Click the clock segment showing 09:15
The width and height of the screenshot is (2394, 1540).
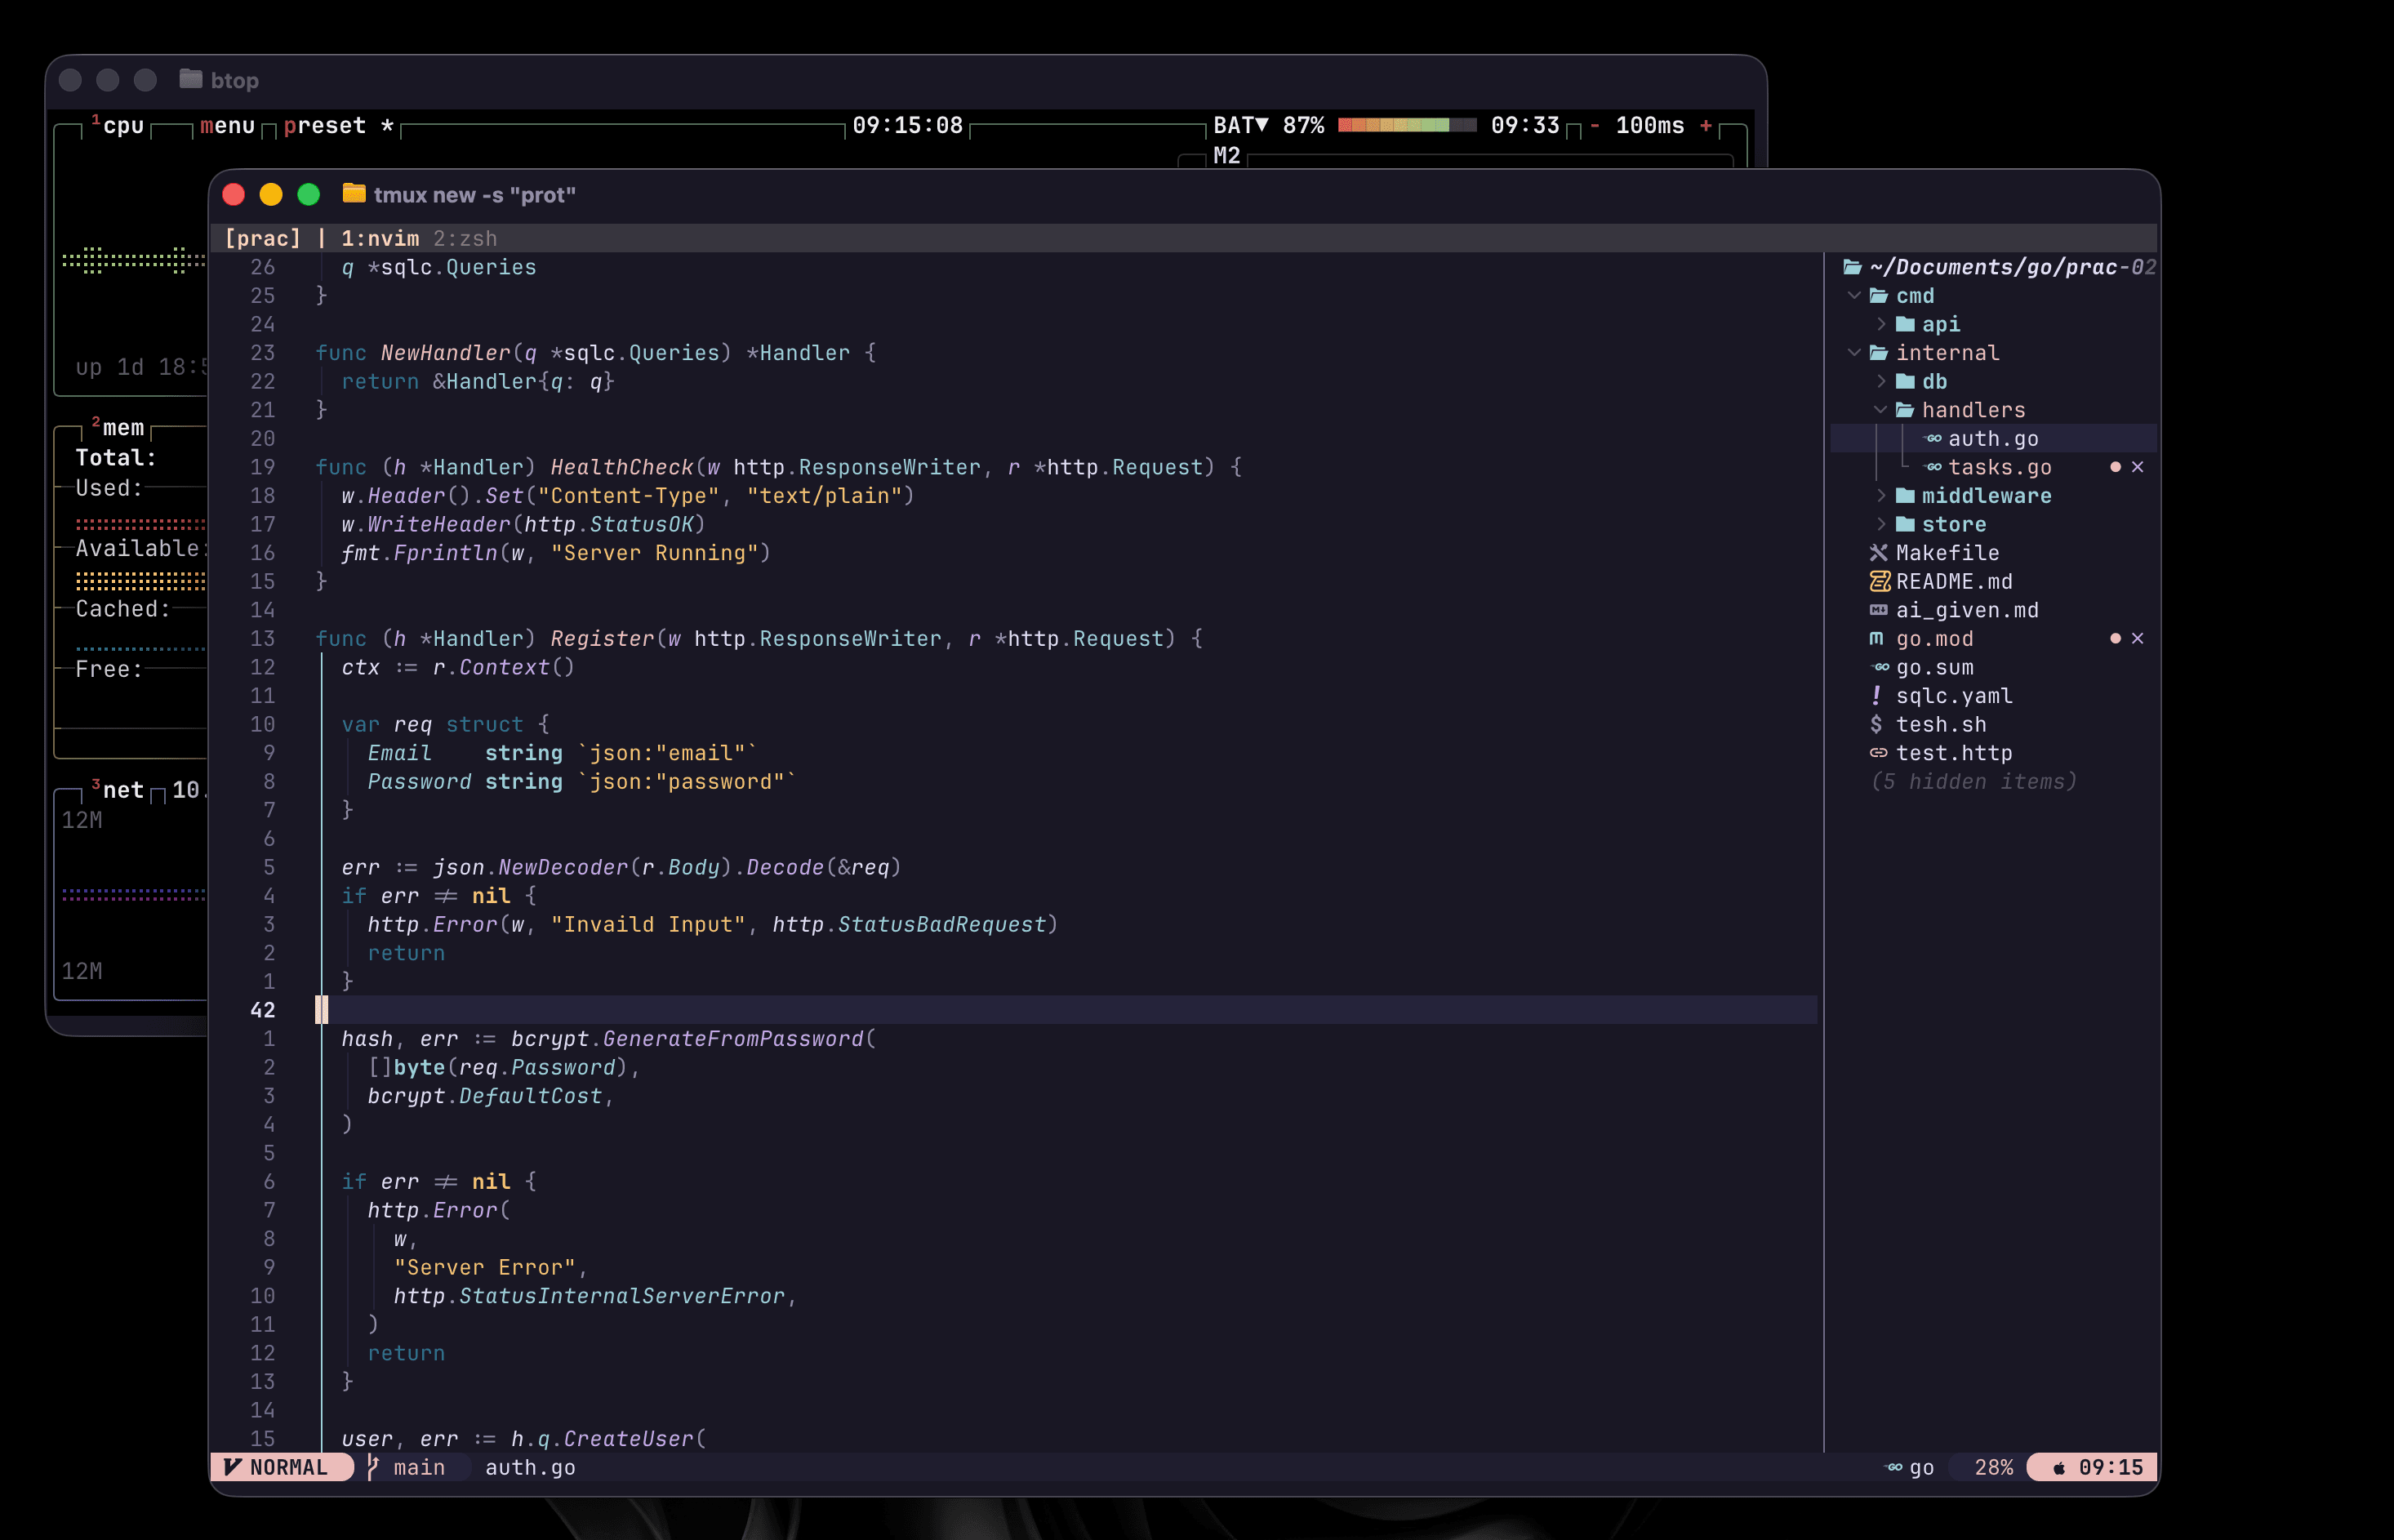click(x=2095, y=1467)
